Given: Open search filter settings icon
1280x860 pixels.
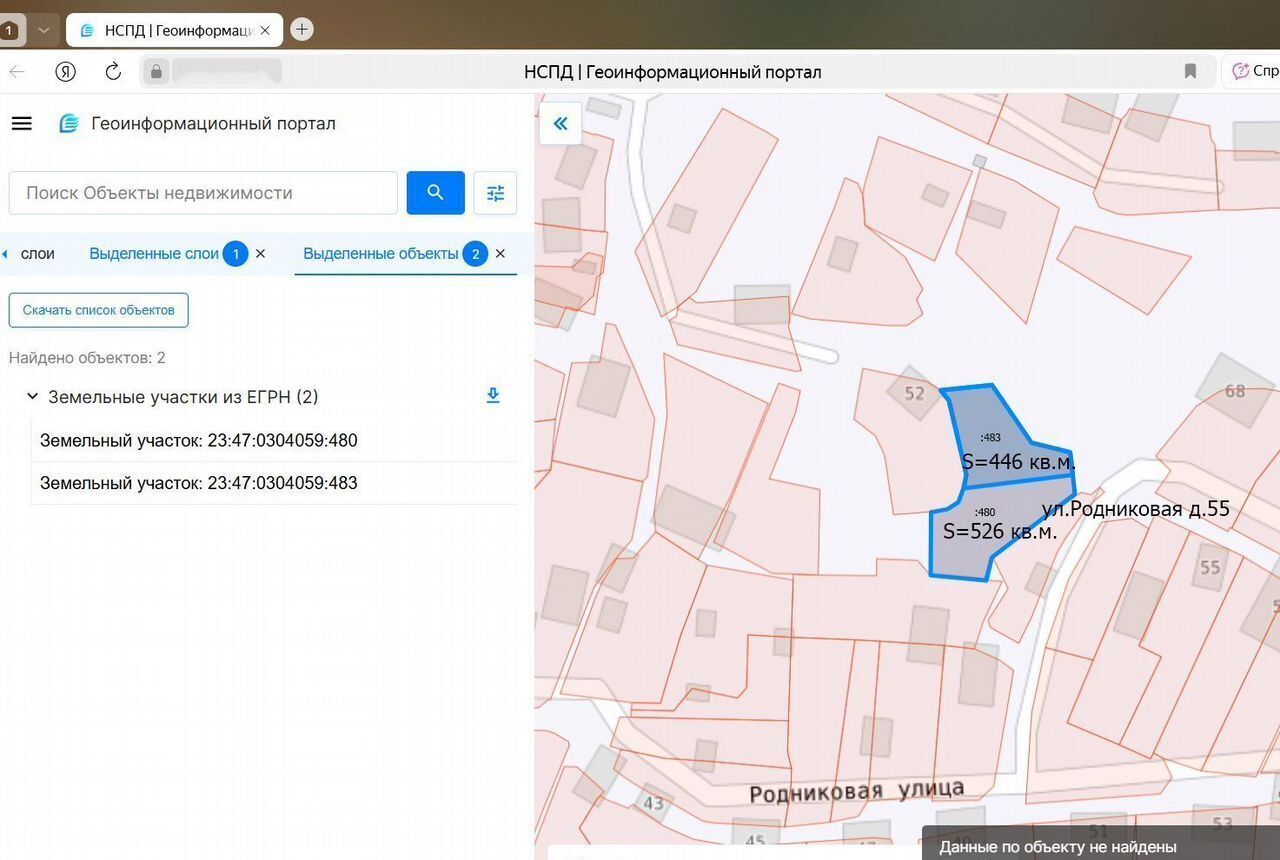Looking at the screenshot, I should click(x=495, y=193).
